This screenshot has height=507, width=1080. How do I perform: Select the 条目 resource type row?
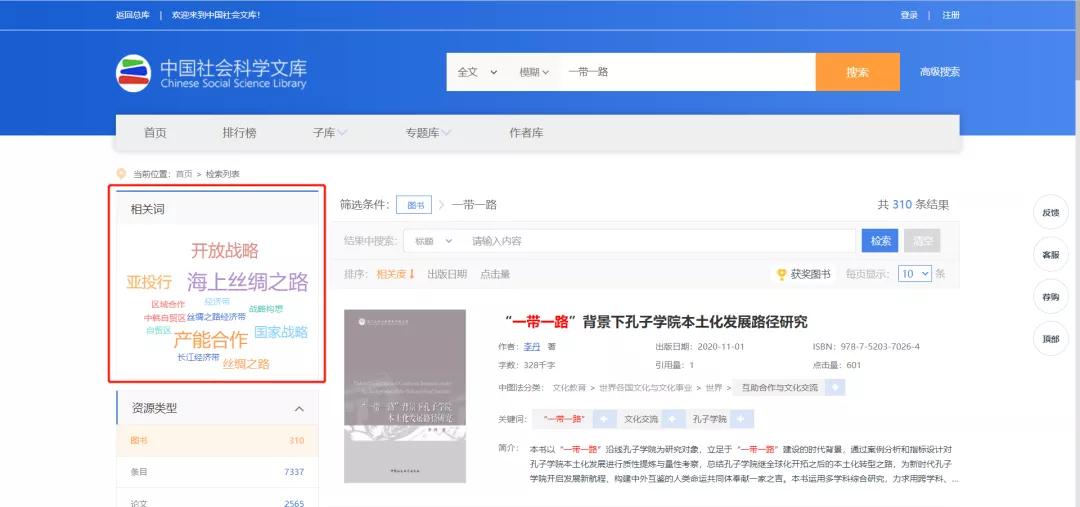coord(217,472)
